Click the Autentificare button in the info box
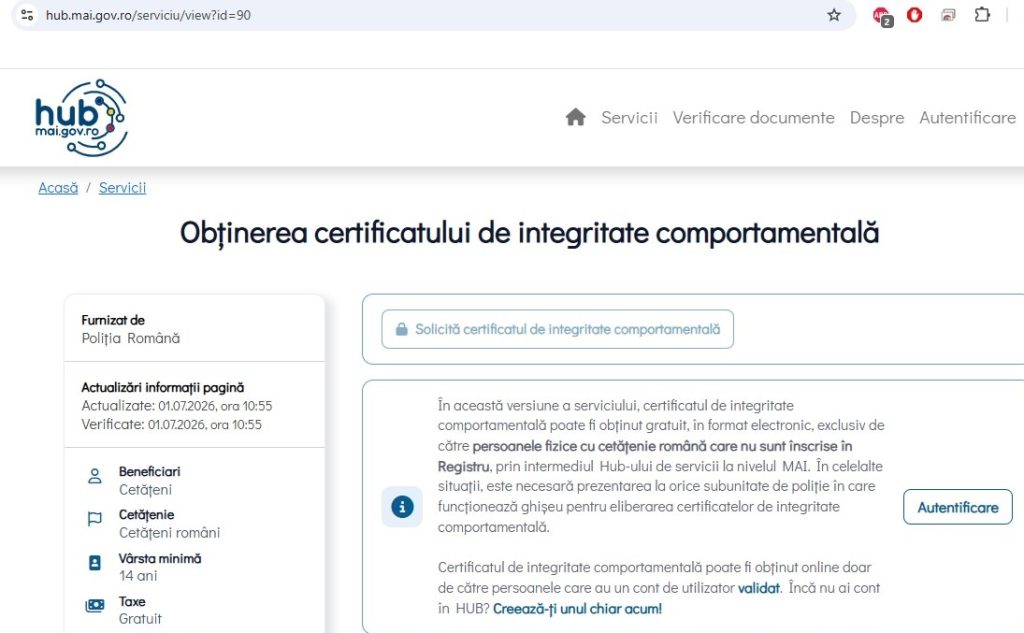 point(958,507)
